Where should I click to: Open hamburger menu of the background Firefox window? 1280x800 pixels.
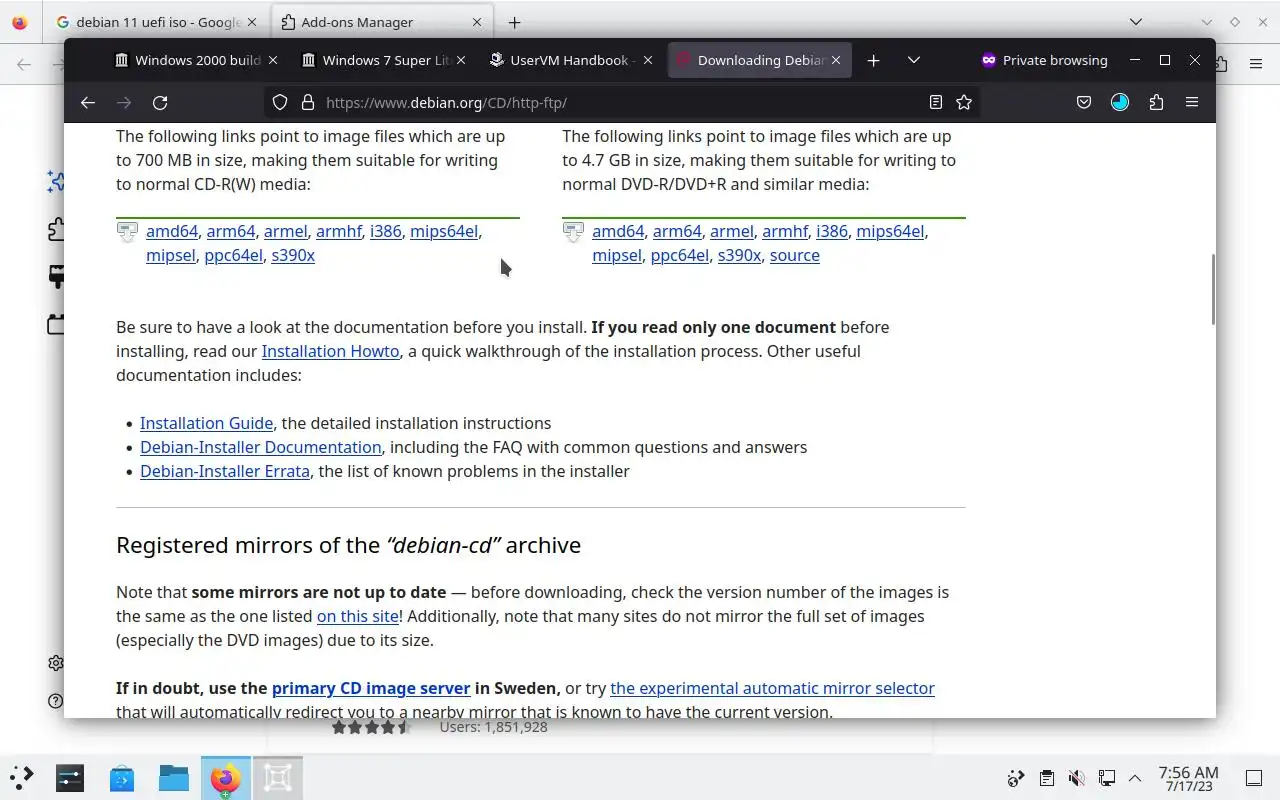click(x=1256, y=64)
